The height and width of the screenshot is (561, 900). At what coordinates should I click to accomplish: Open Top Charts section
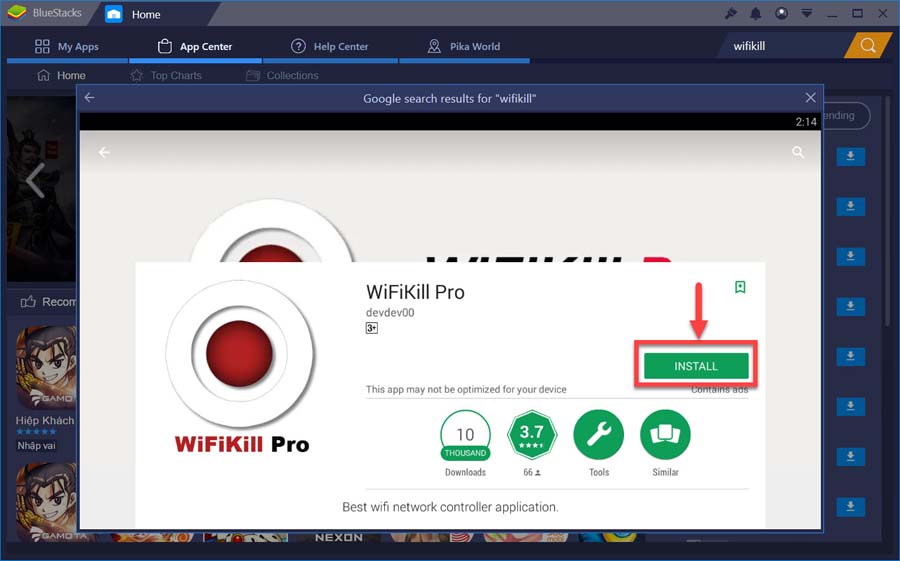[166, 75]
